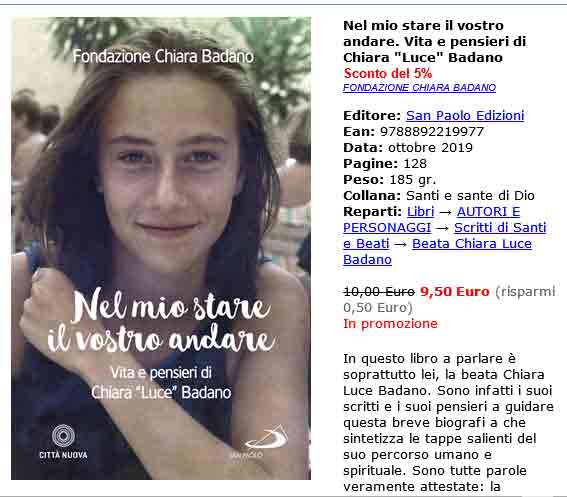Click the Collana Santi e sante di Dio text
567x497 pixels.
(x=439, y=195)
